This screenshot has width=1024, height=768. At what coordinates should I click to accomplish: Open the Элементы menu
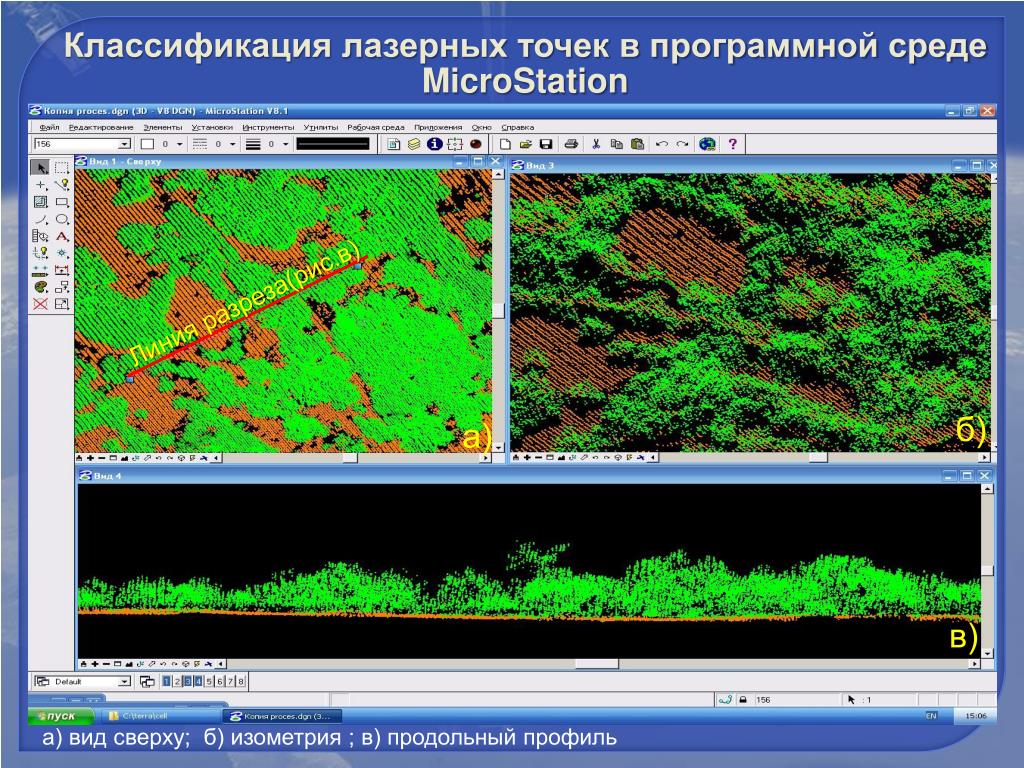(163, 127)
